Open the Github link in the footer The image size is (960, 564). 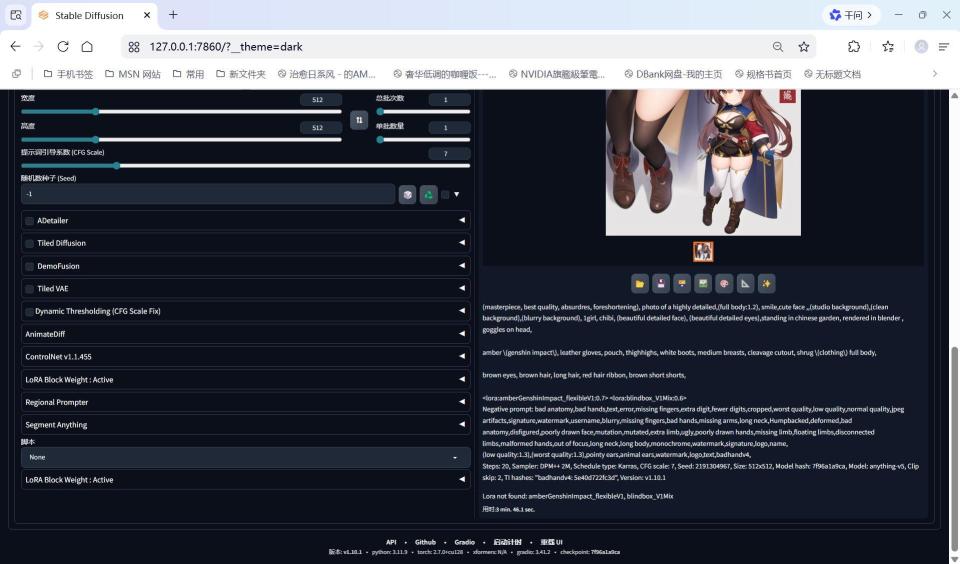[x=426, y=542]
